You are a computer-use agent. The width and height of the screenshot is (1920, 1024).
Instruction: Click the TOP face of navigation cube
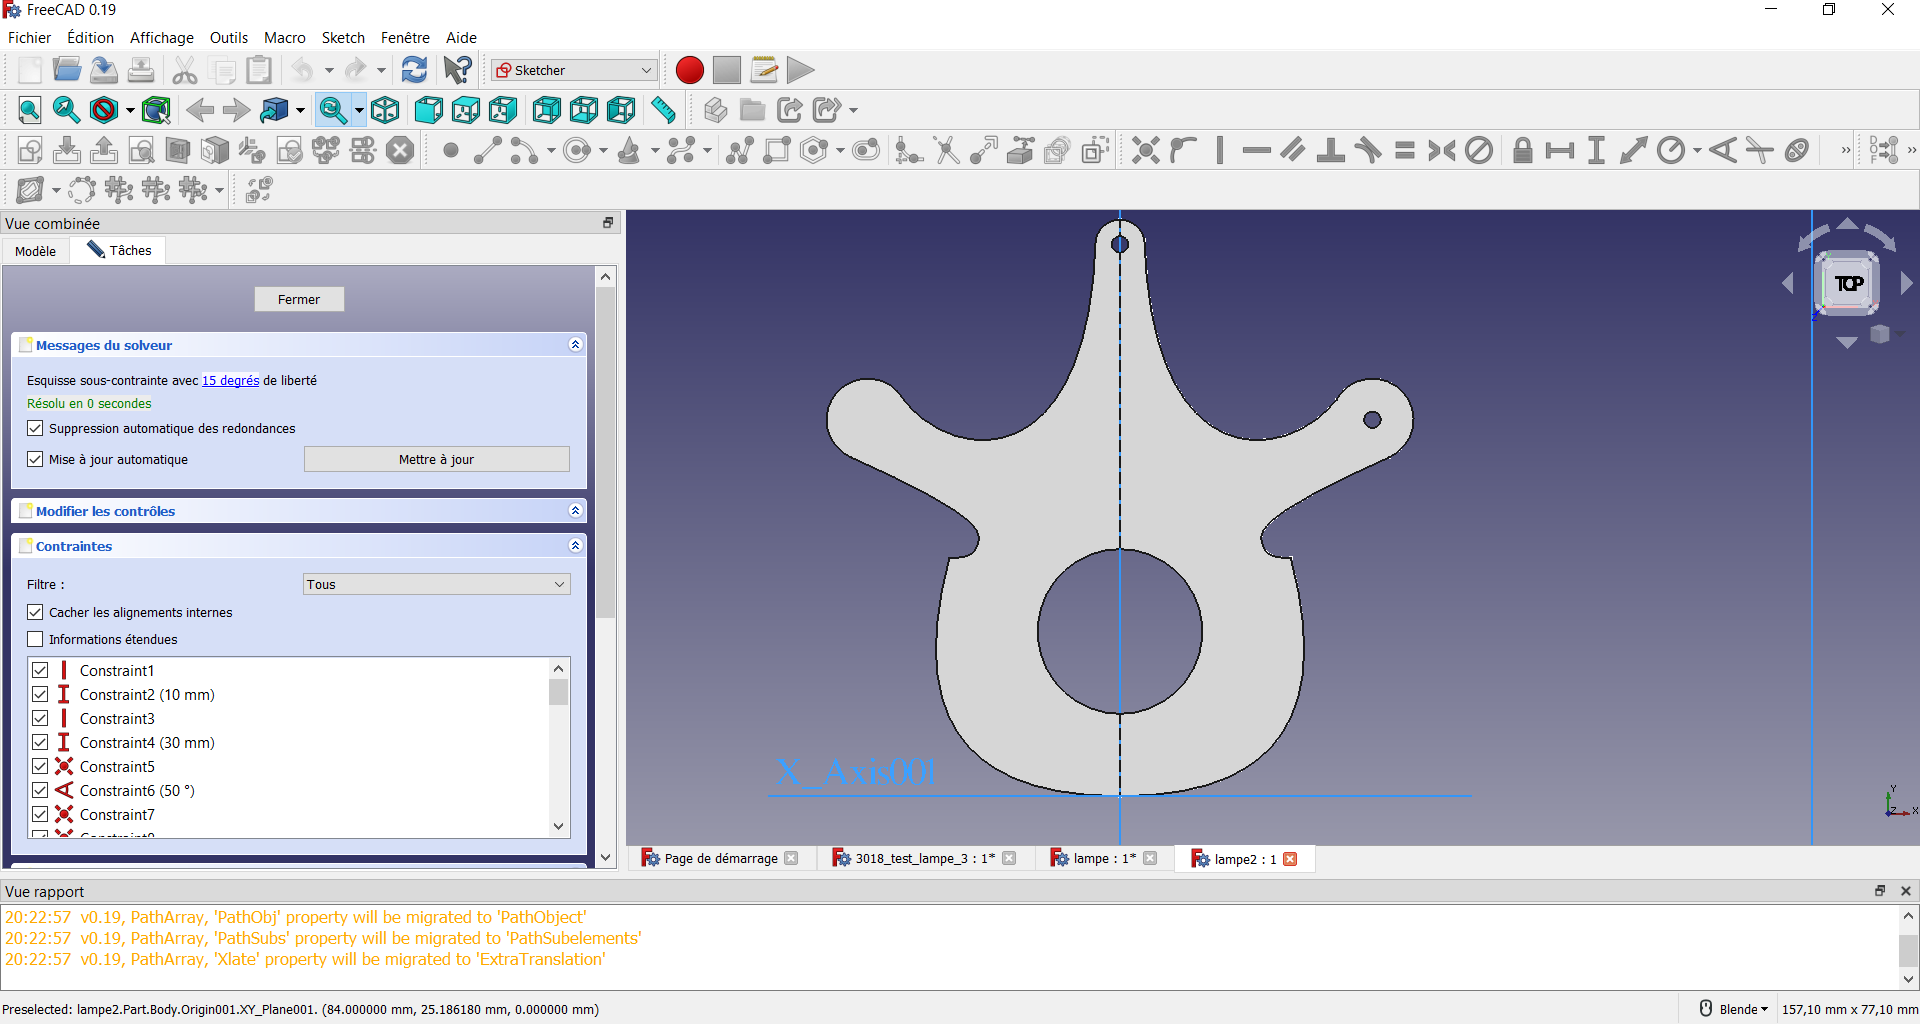pyautogui.click(x=1848, y=284)
